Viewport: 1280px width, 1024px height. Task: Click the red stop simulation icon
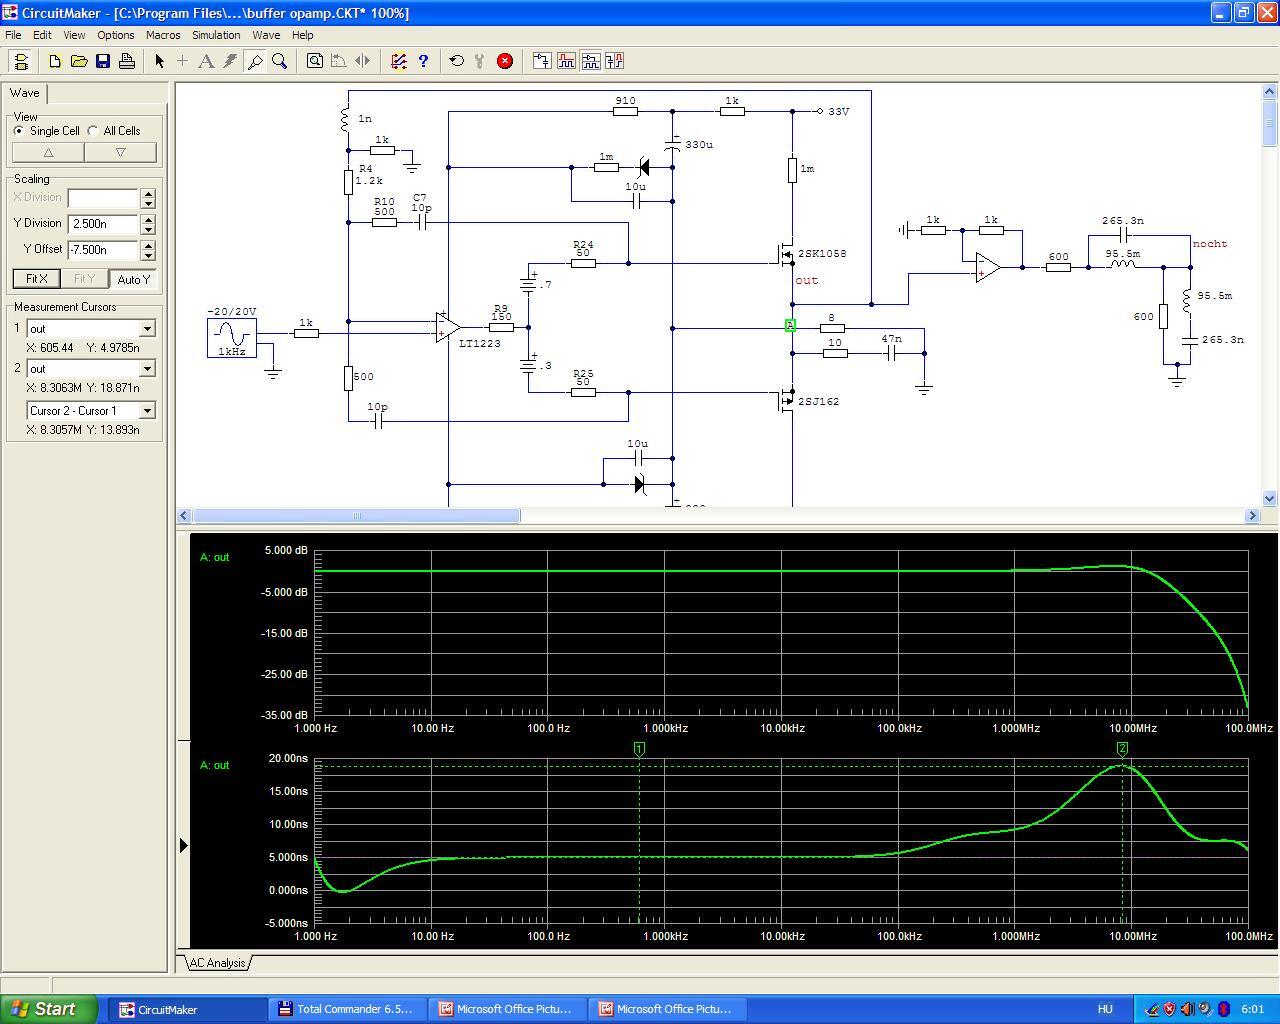(505, 61)
